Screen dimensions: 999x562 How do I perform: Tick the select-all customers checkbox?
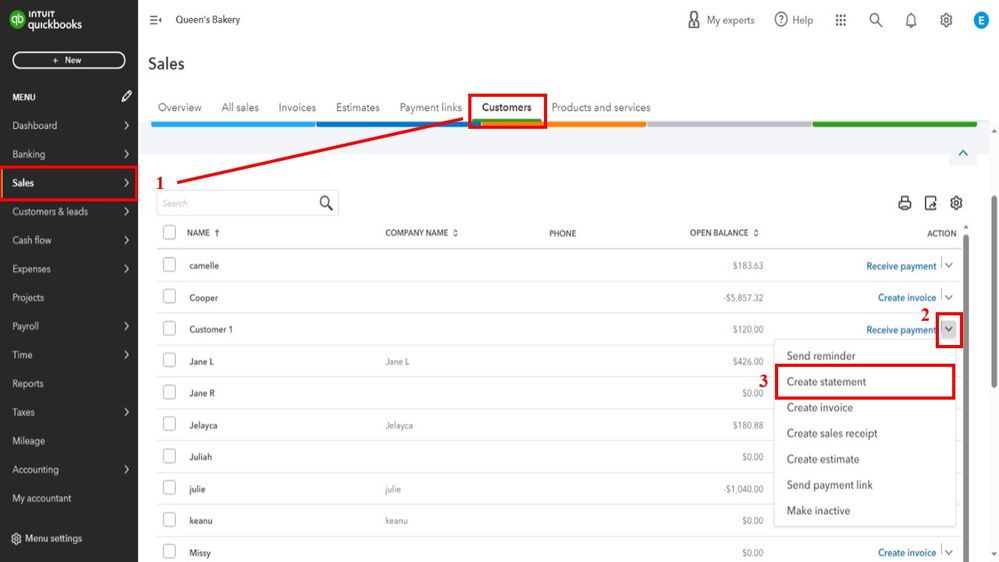169,233
